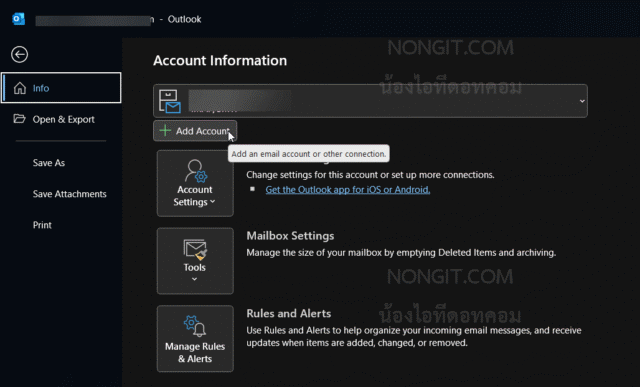The width and height of the screenshot is (640, 387).
Task: Click the mailbox account icon
Action: [170, 101]
